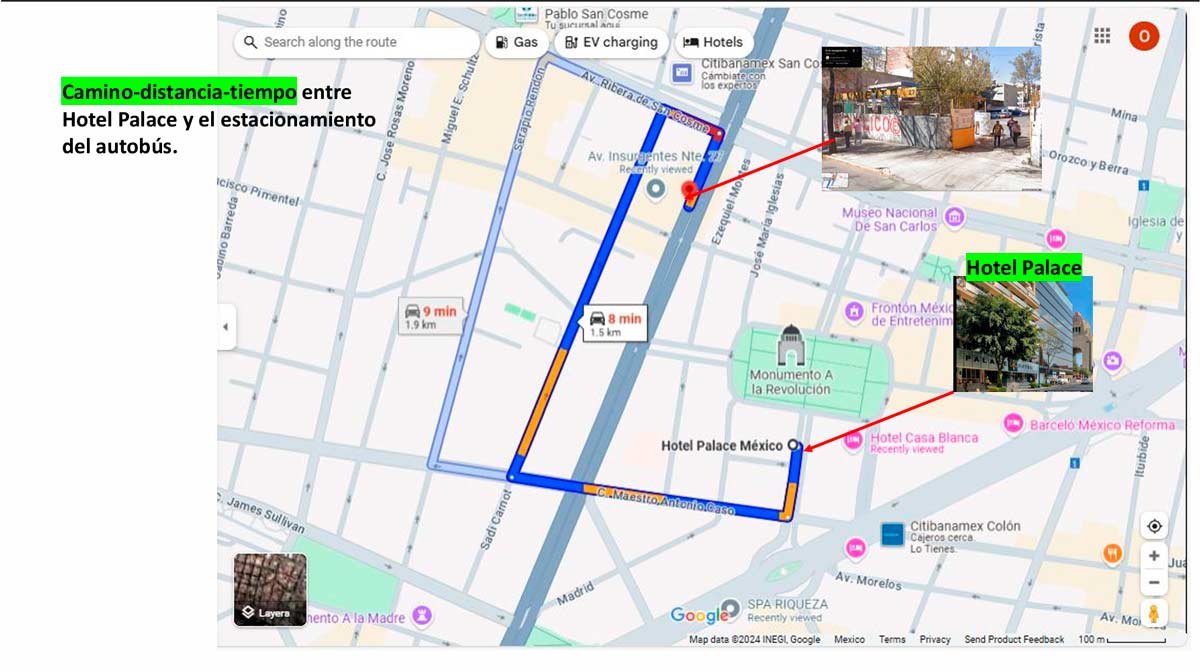
Task: Open the Layers satellite thumbnail
Action: point(270,589)
